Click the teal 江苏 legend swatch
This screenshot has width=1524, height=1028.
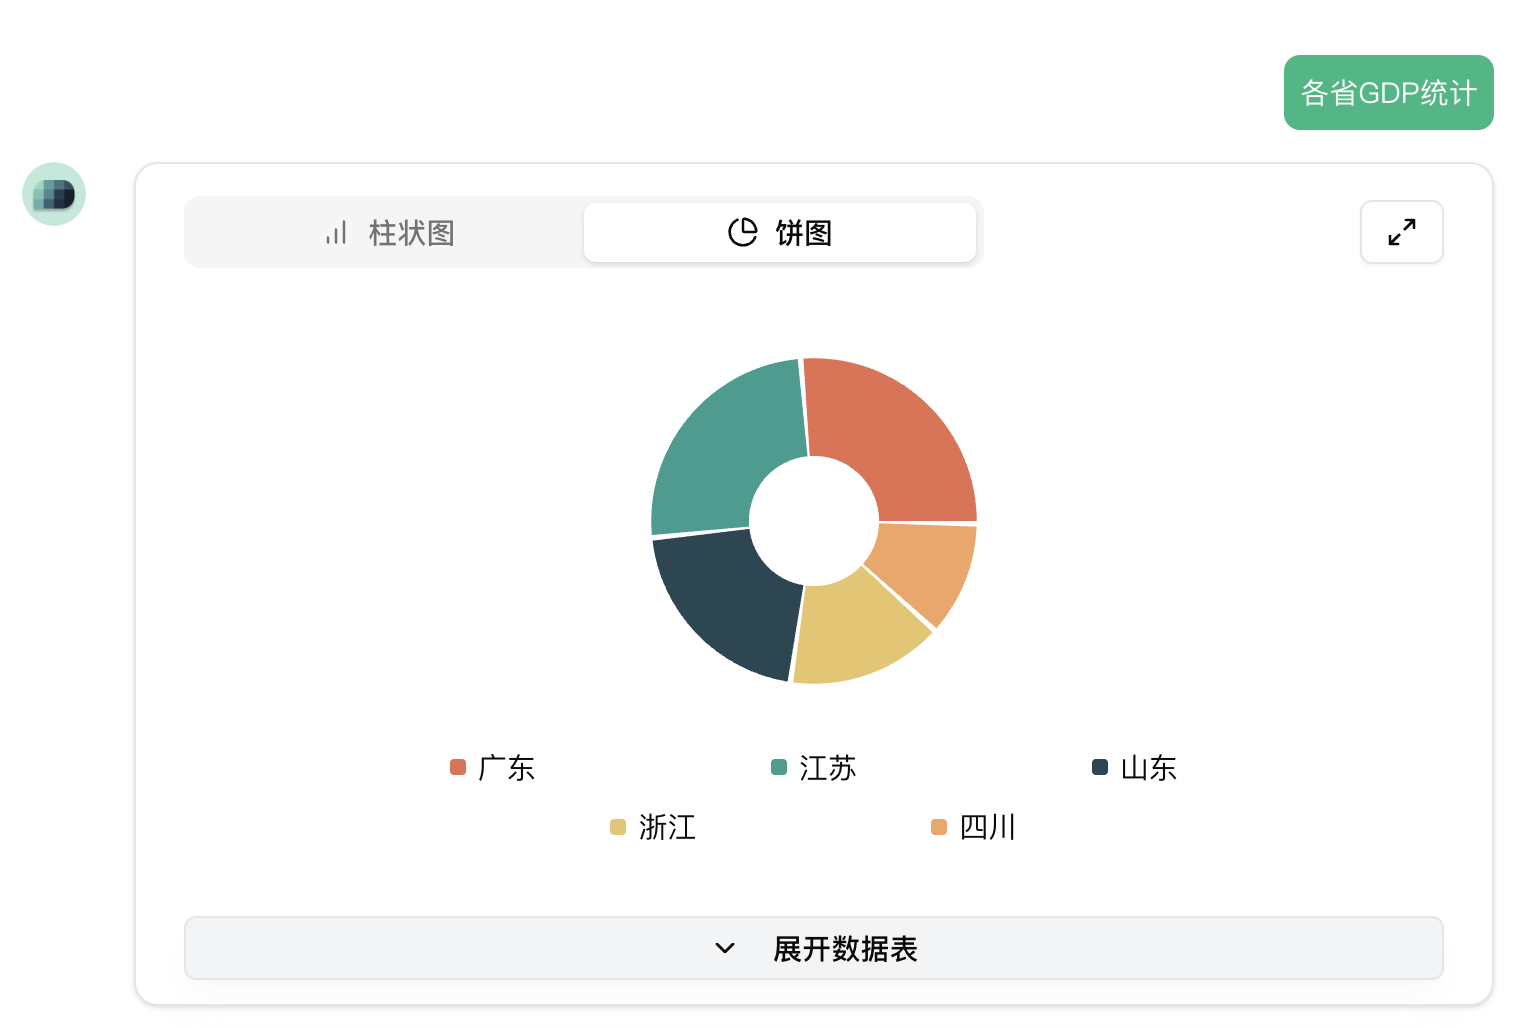click(x=779, y=767)
